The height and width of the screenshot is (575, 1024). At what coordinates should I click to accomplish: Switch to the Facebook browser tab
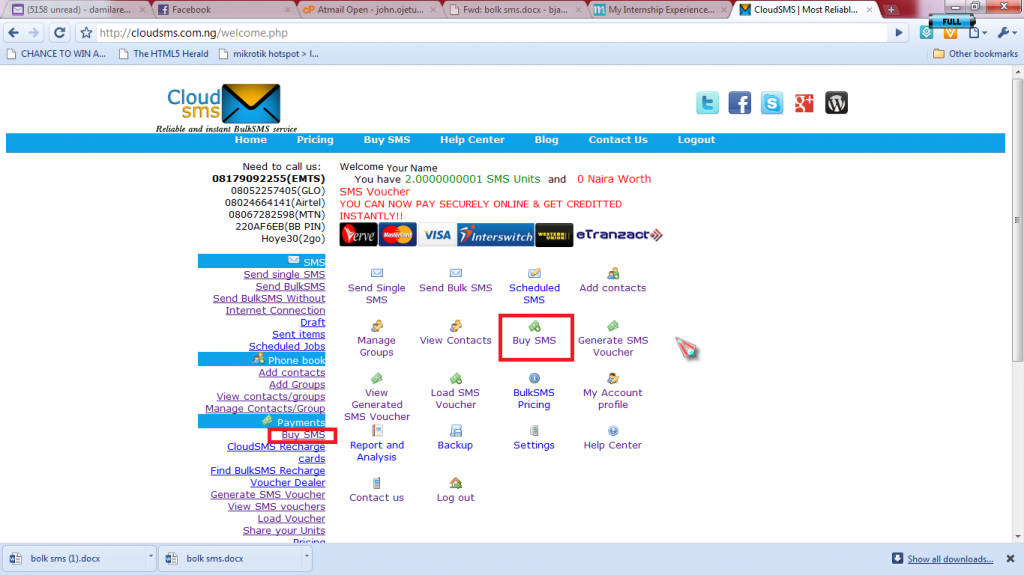click(x=224, y=10)
